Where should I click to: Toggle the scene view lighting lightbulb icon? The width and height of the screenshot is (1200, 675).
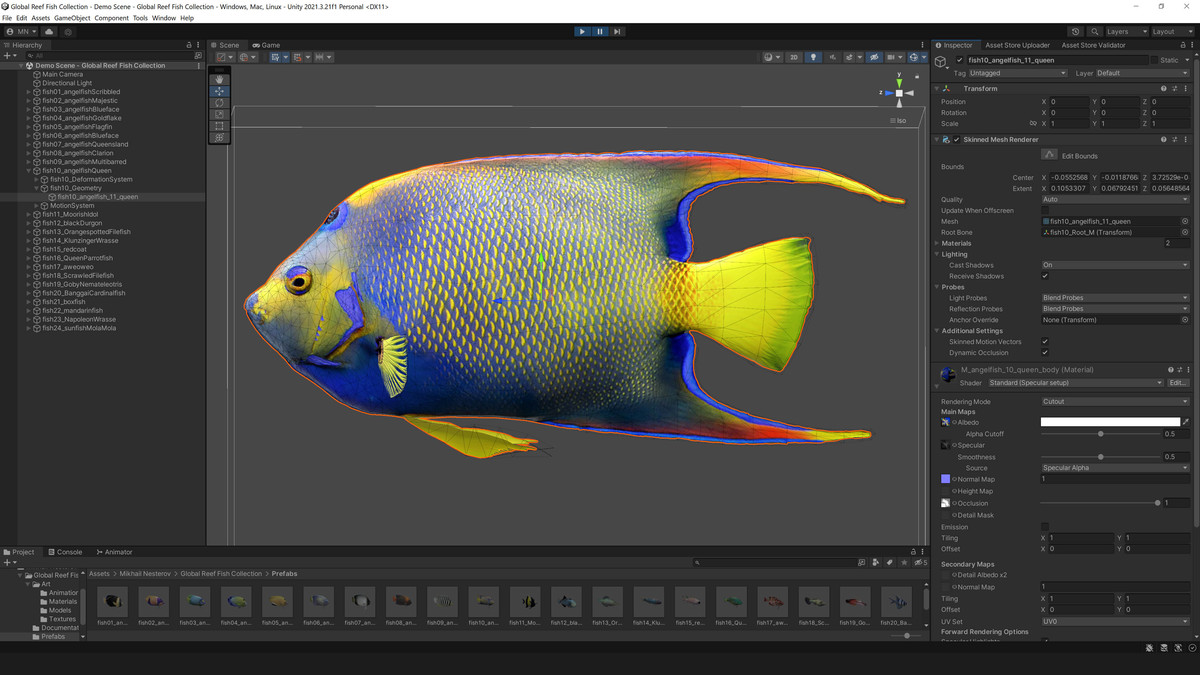814,57
